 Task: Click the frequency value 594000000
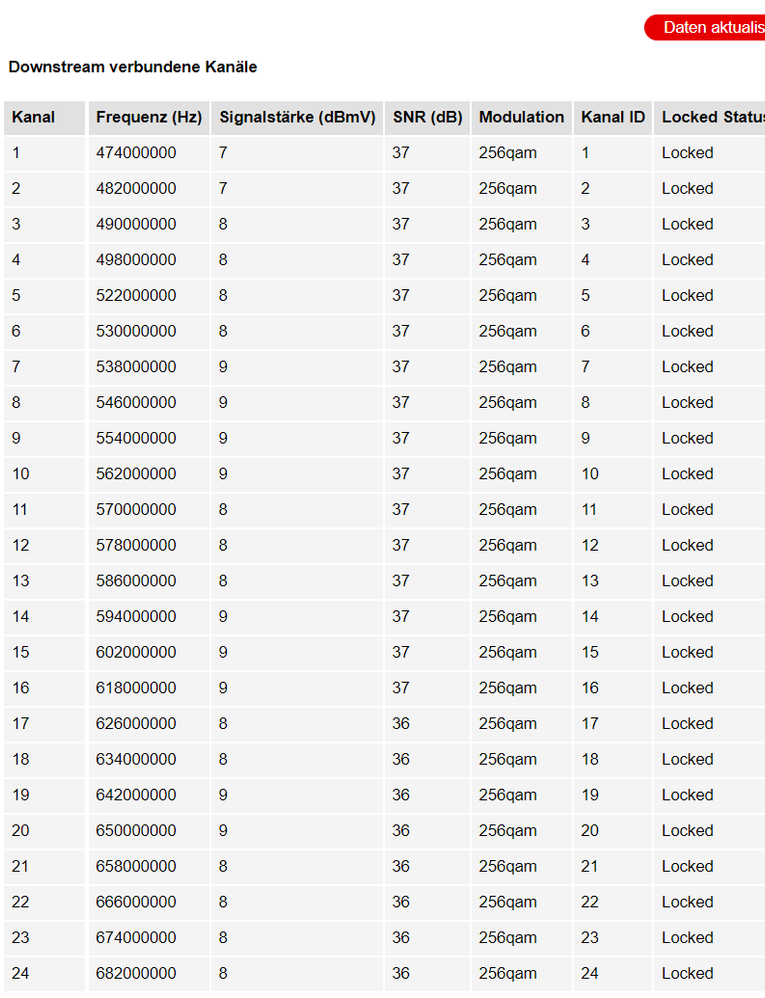click(136, 617)
